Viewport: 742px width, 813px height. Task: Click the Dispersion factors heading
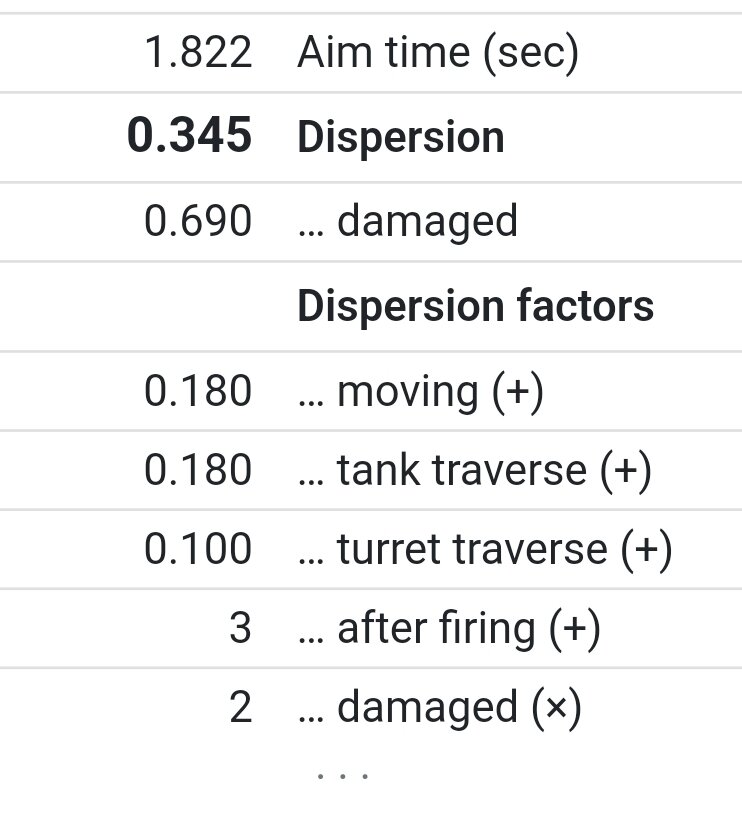click(x=475, y=306)
